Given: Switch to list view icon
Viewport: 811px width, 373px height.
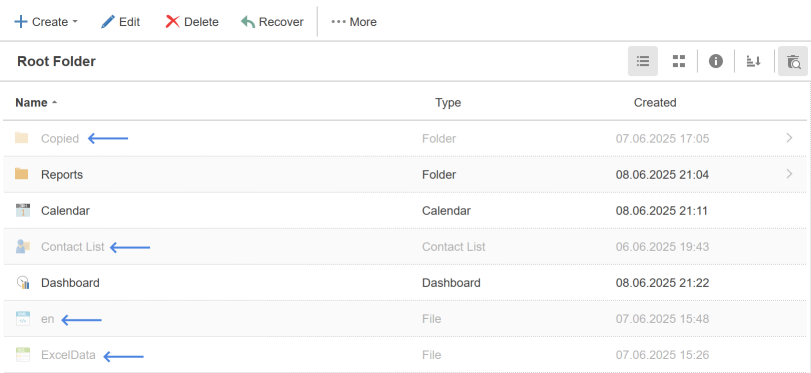Looking at the screenshot, I should tap(643, 61).
